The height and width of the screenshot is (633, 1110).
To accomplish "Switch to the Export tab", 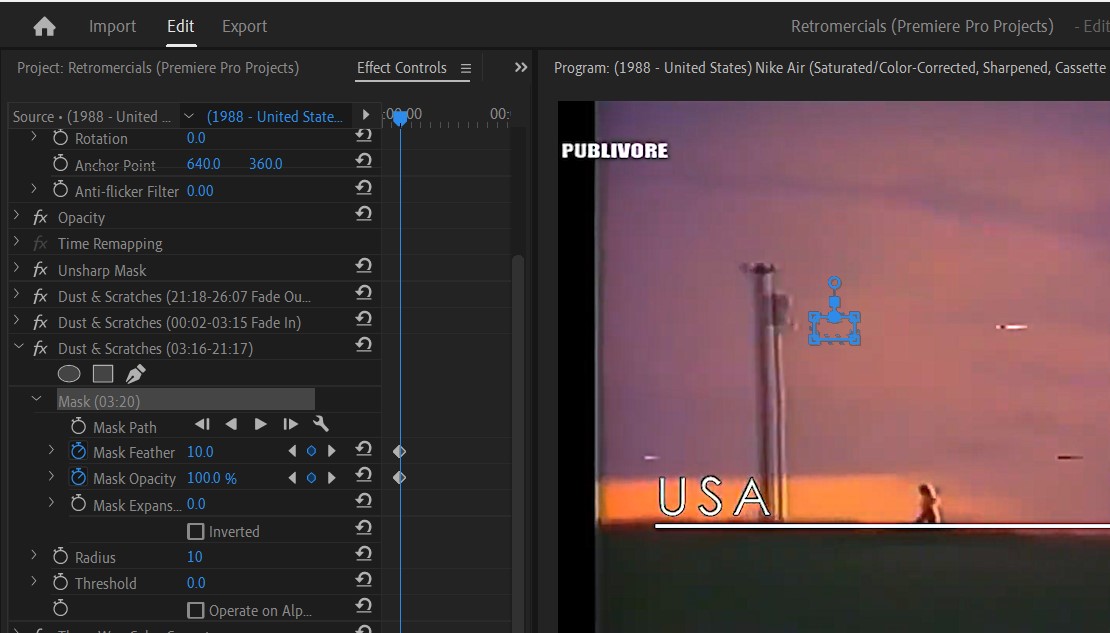I will point(244,26).
